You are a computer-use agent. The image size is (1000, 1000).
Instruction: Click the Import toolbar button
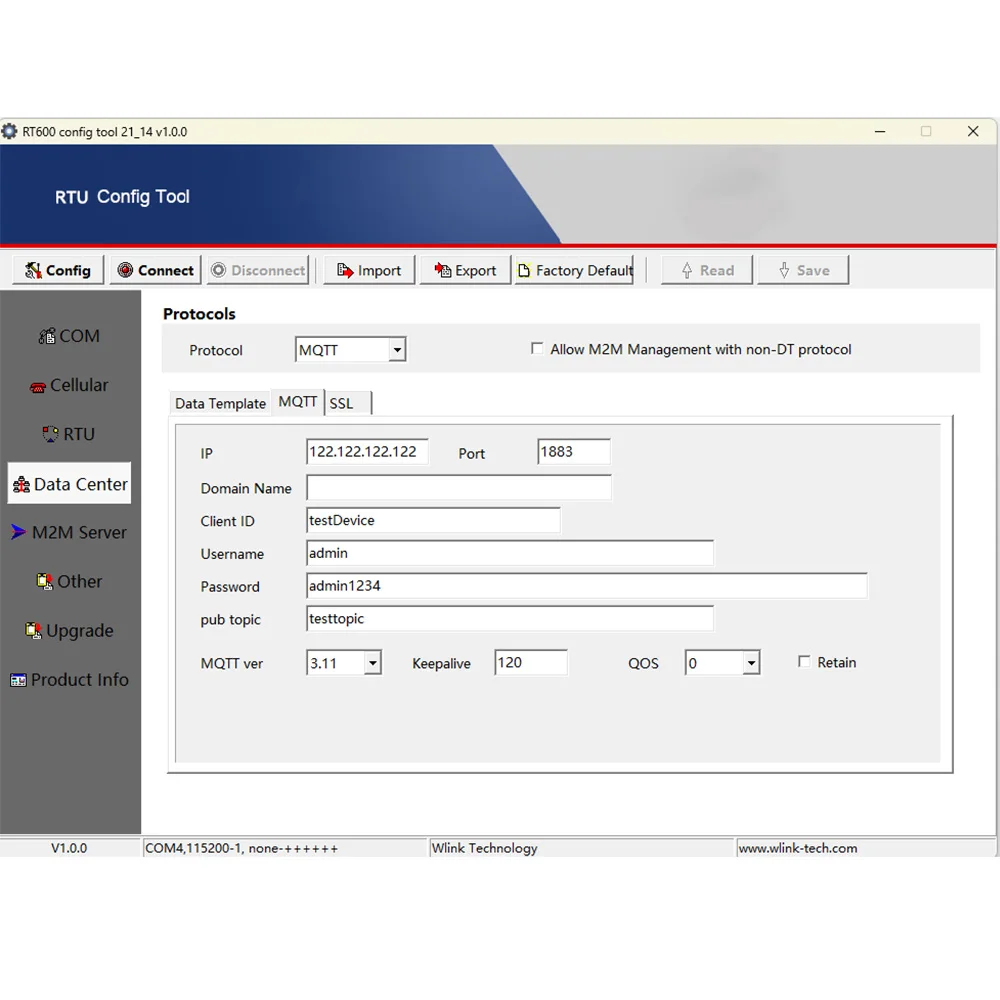[369, 270]
